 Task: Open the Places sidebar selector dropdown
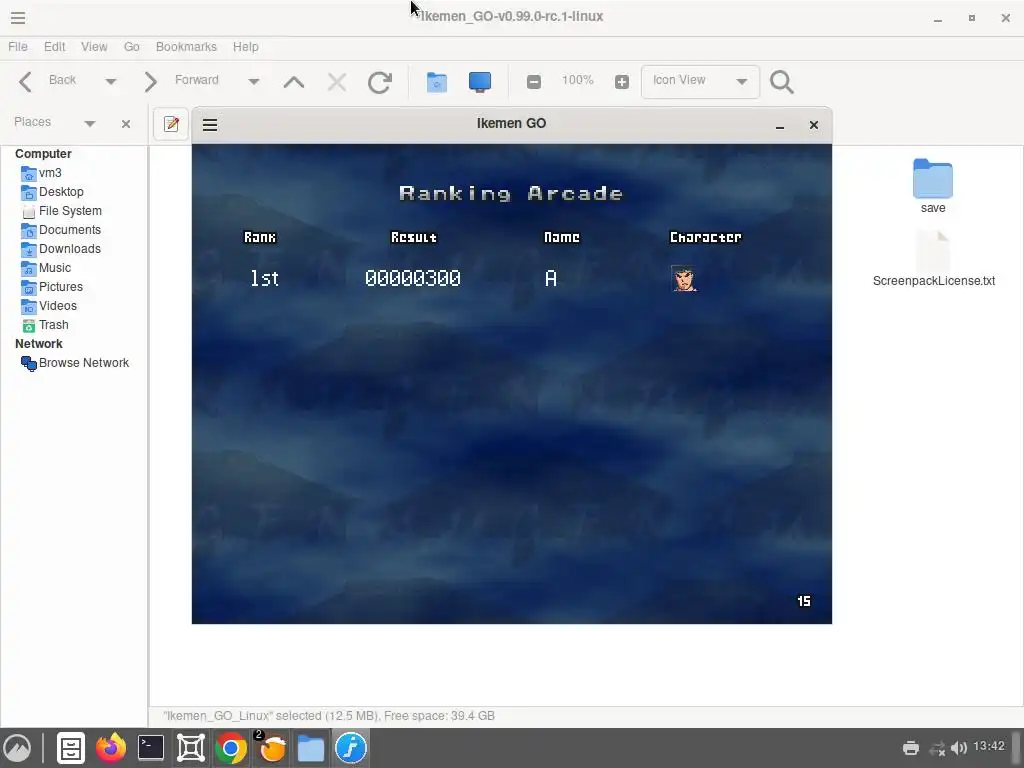click(89, 123)
